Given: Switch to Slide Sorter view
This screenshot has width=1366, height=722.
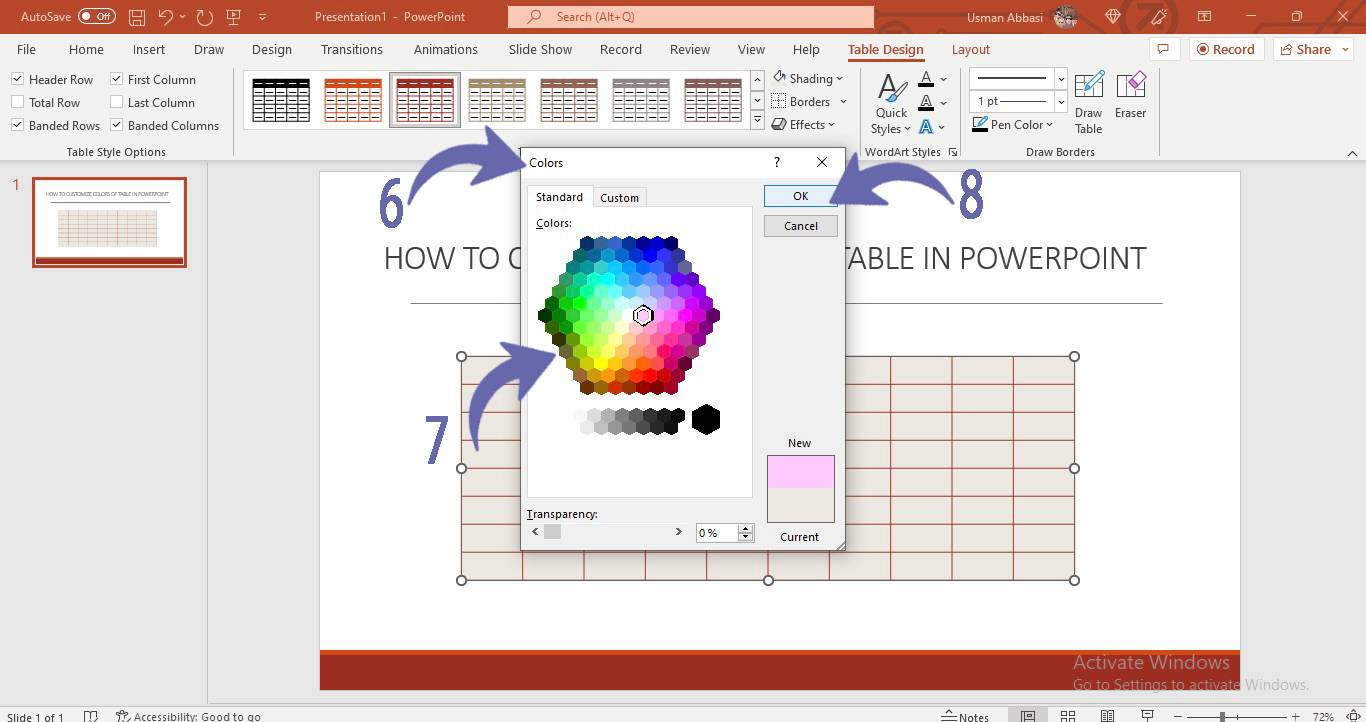Looking at the screenshot, I should 1068,716.
